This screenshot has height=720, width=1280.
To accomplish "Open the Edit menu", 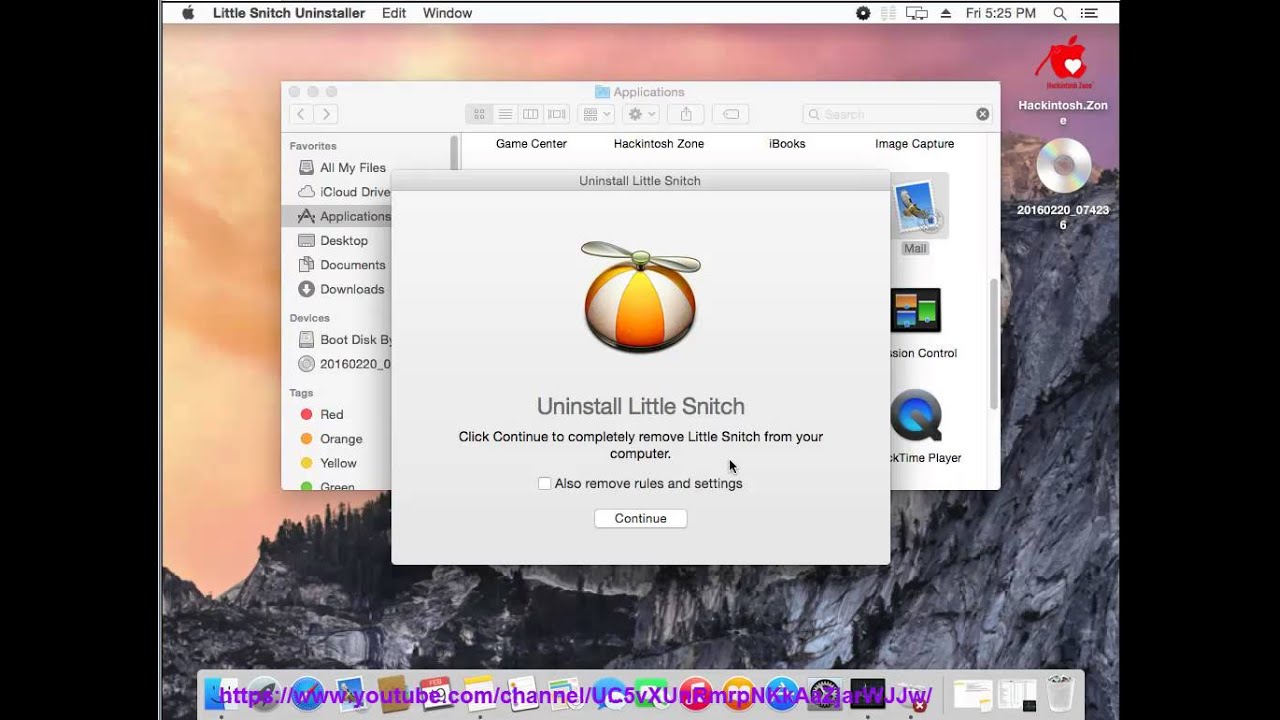I will [x=394, y=13].
